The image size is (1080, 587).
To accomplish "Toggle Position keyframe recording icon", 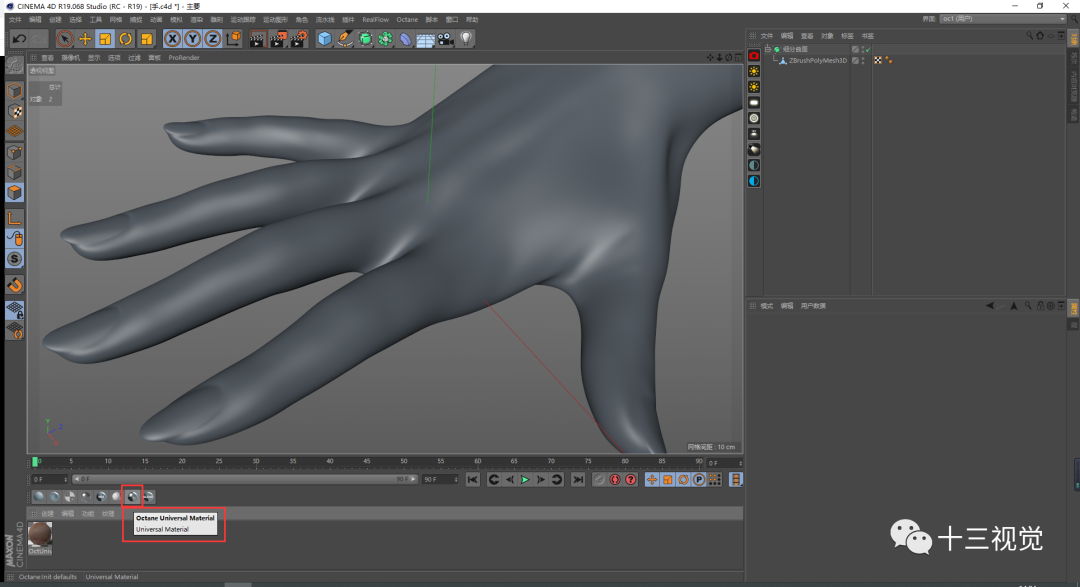I will point(652,480).
